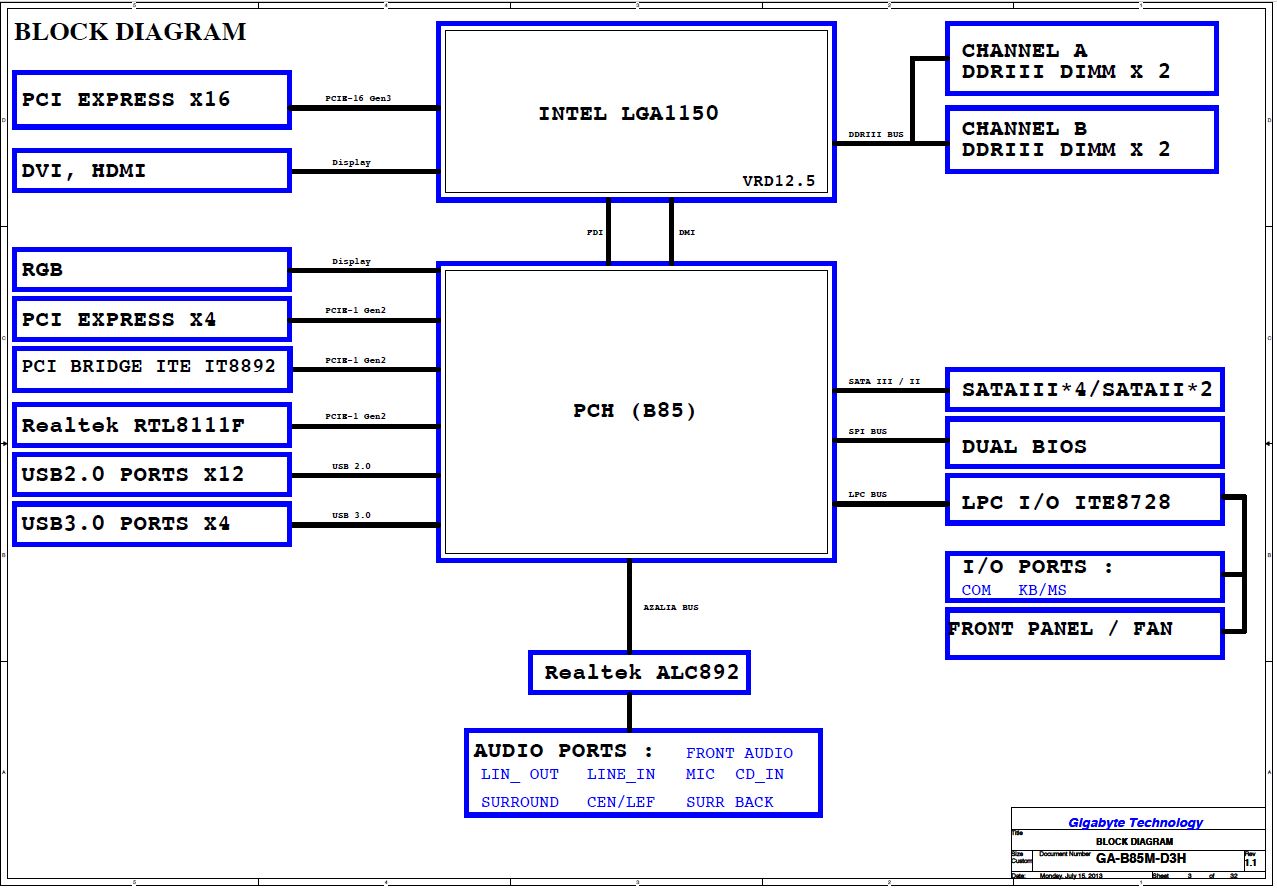The image size is (1277, 890).
Task: Click the FRONT AUDIO label in audio ports
Action: coord(739,753)
